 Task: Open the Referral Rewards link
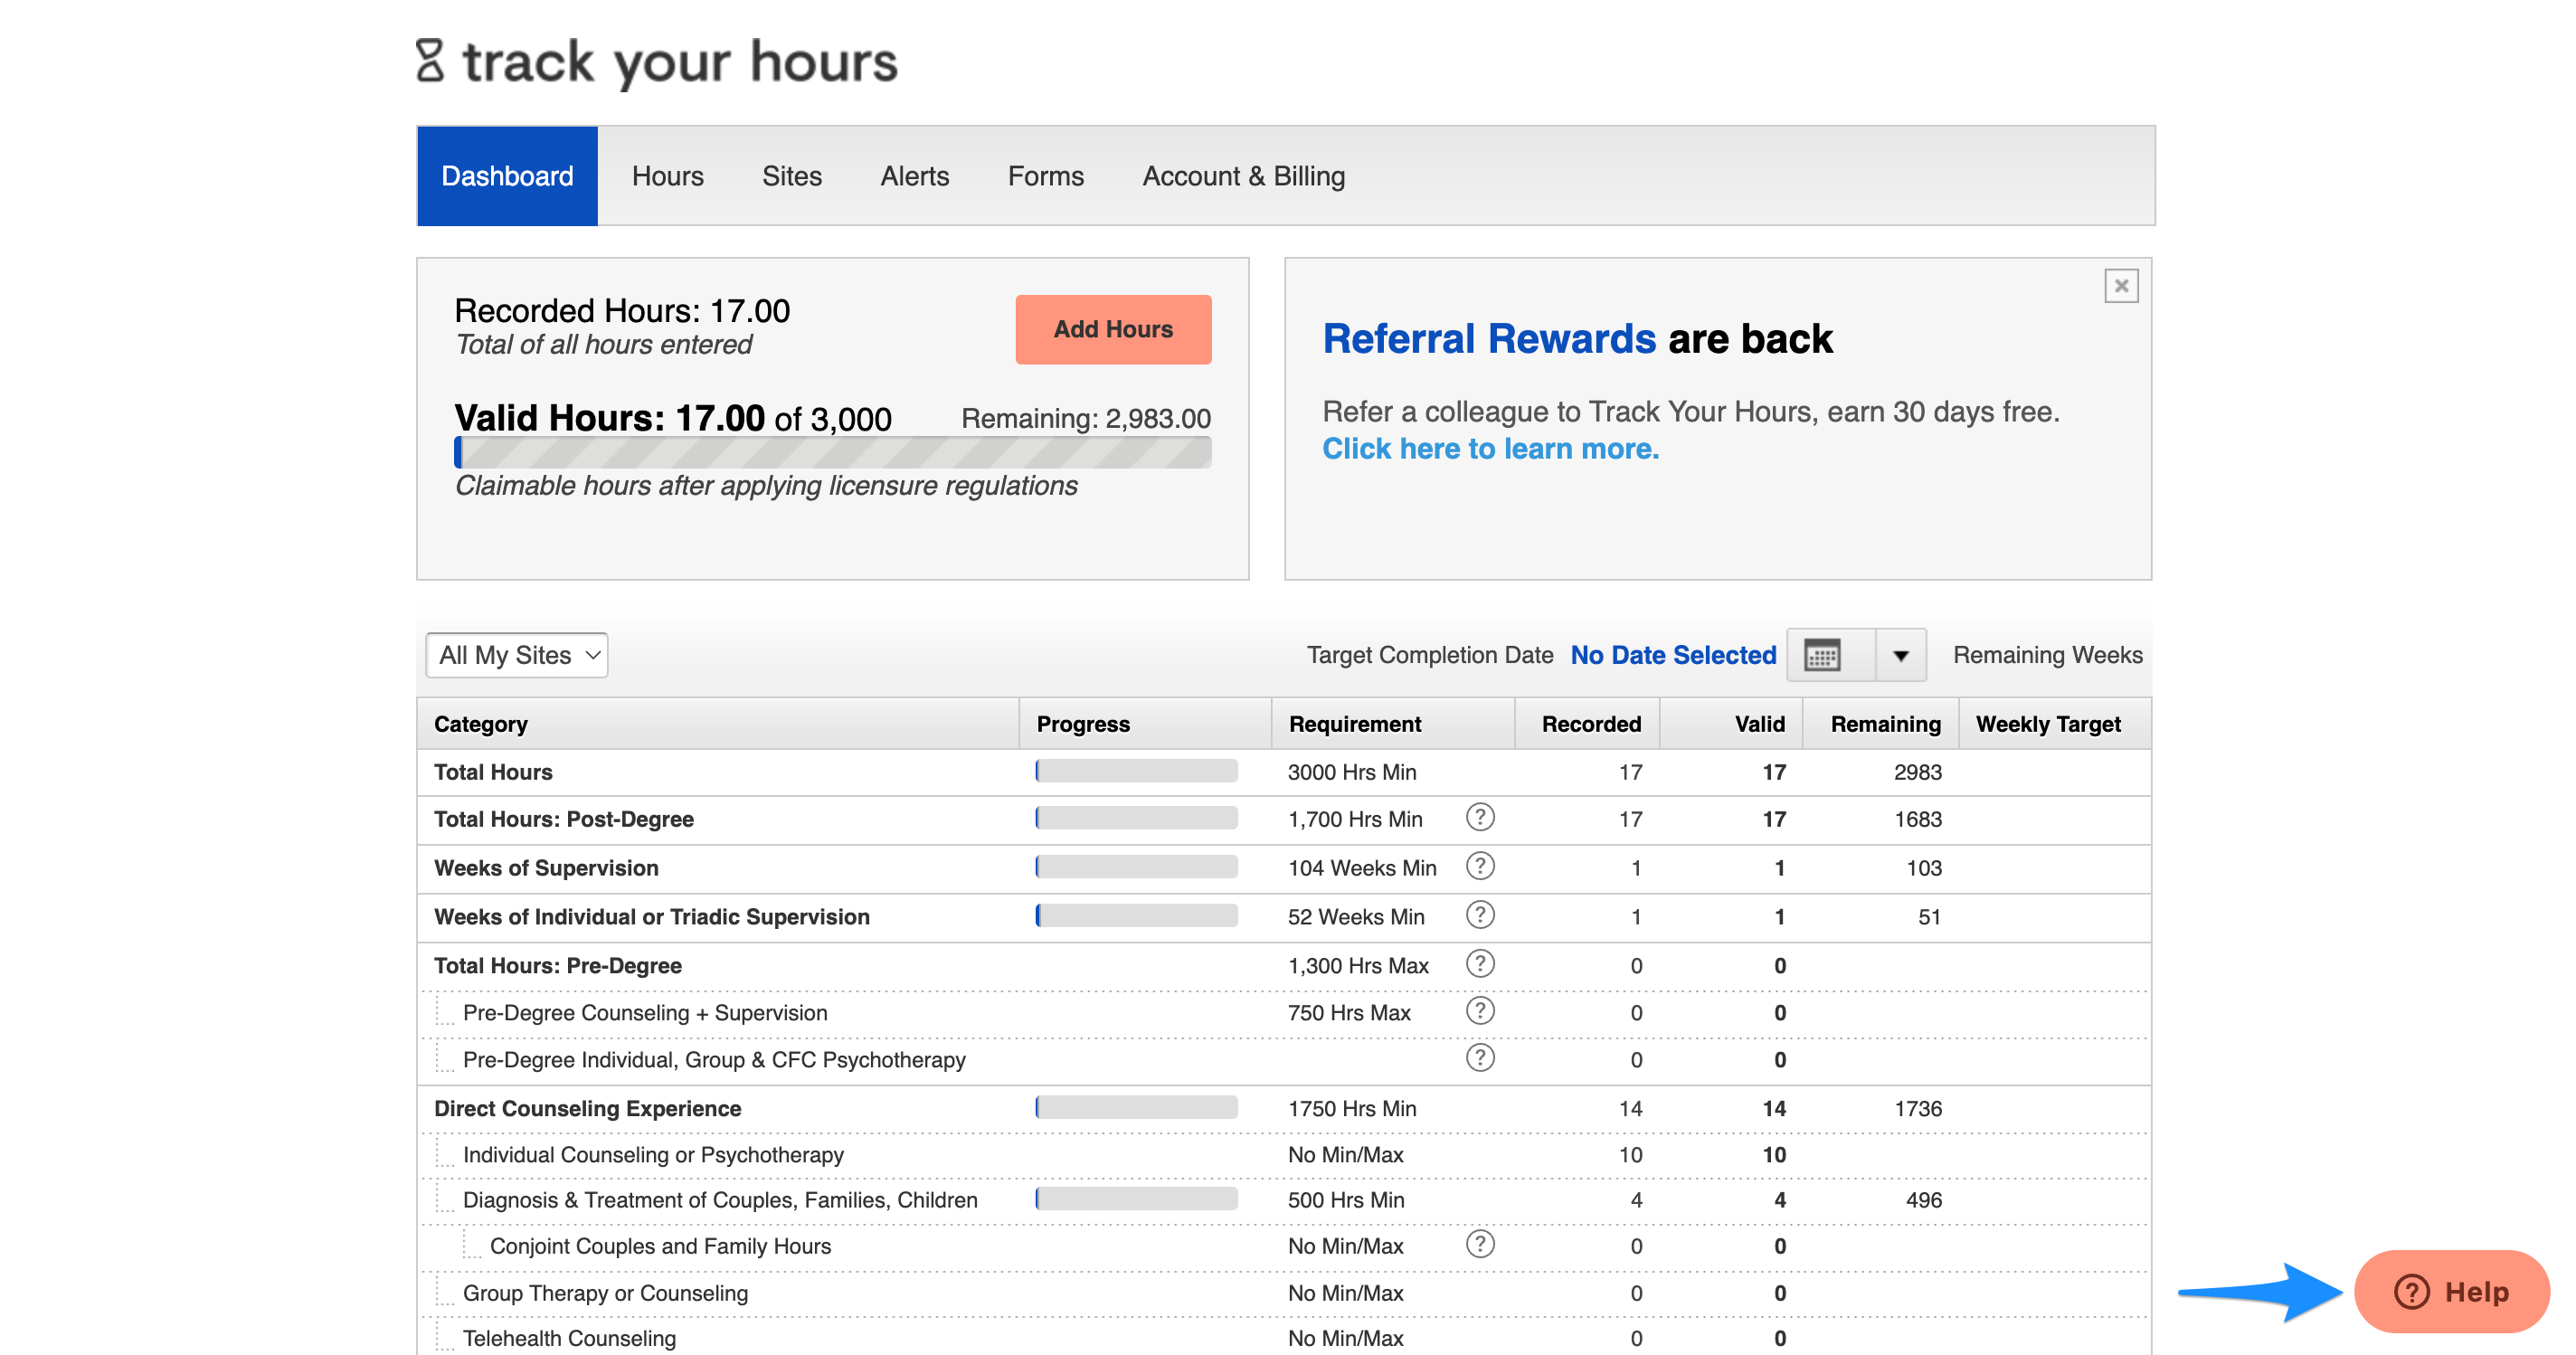coord(1489,339)
